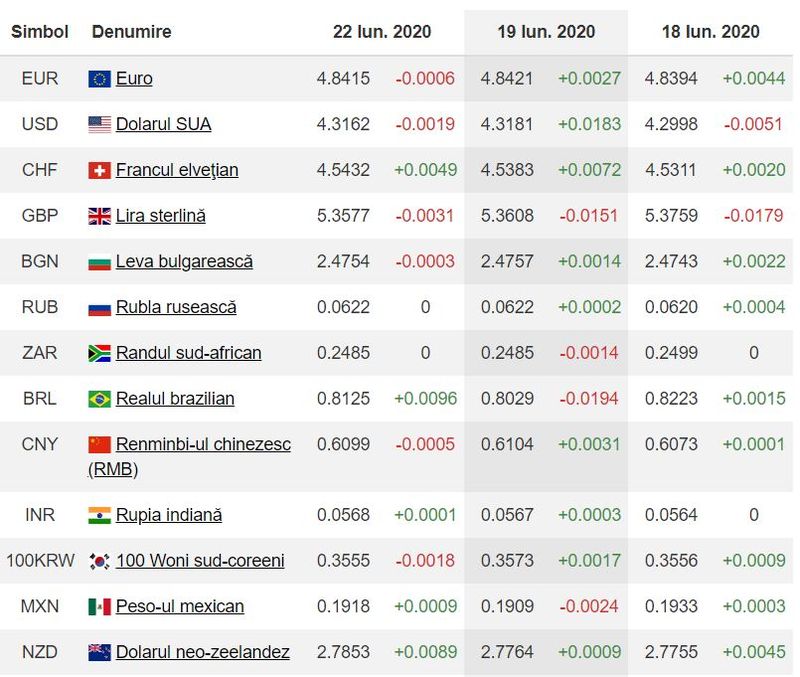
Task: Open the Randul sud-african link
Action: [188, 353]
